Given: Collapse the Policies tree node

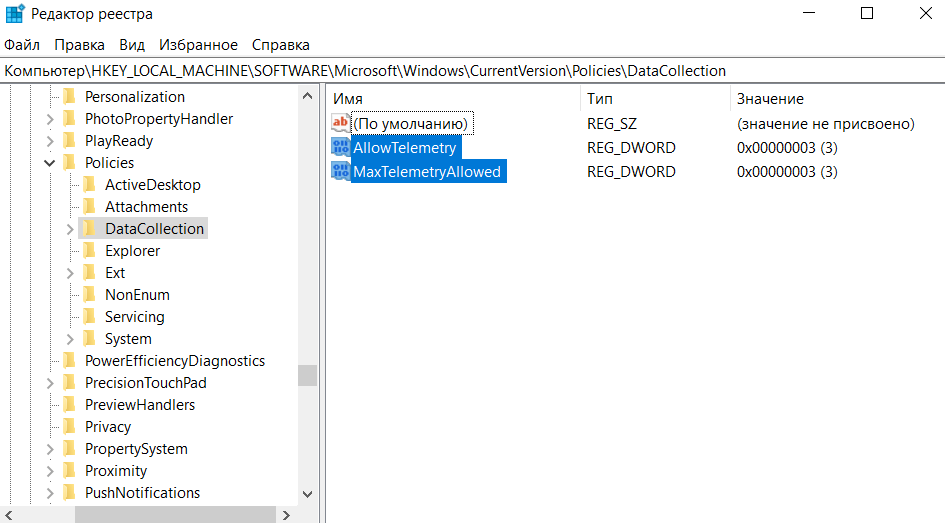Looking at the screenshot, I should pos(49,163).
